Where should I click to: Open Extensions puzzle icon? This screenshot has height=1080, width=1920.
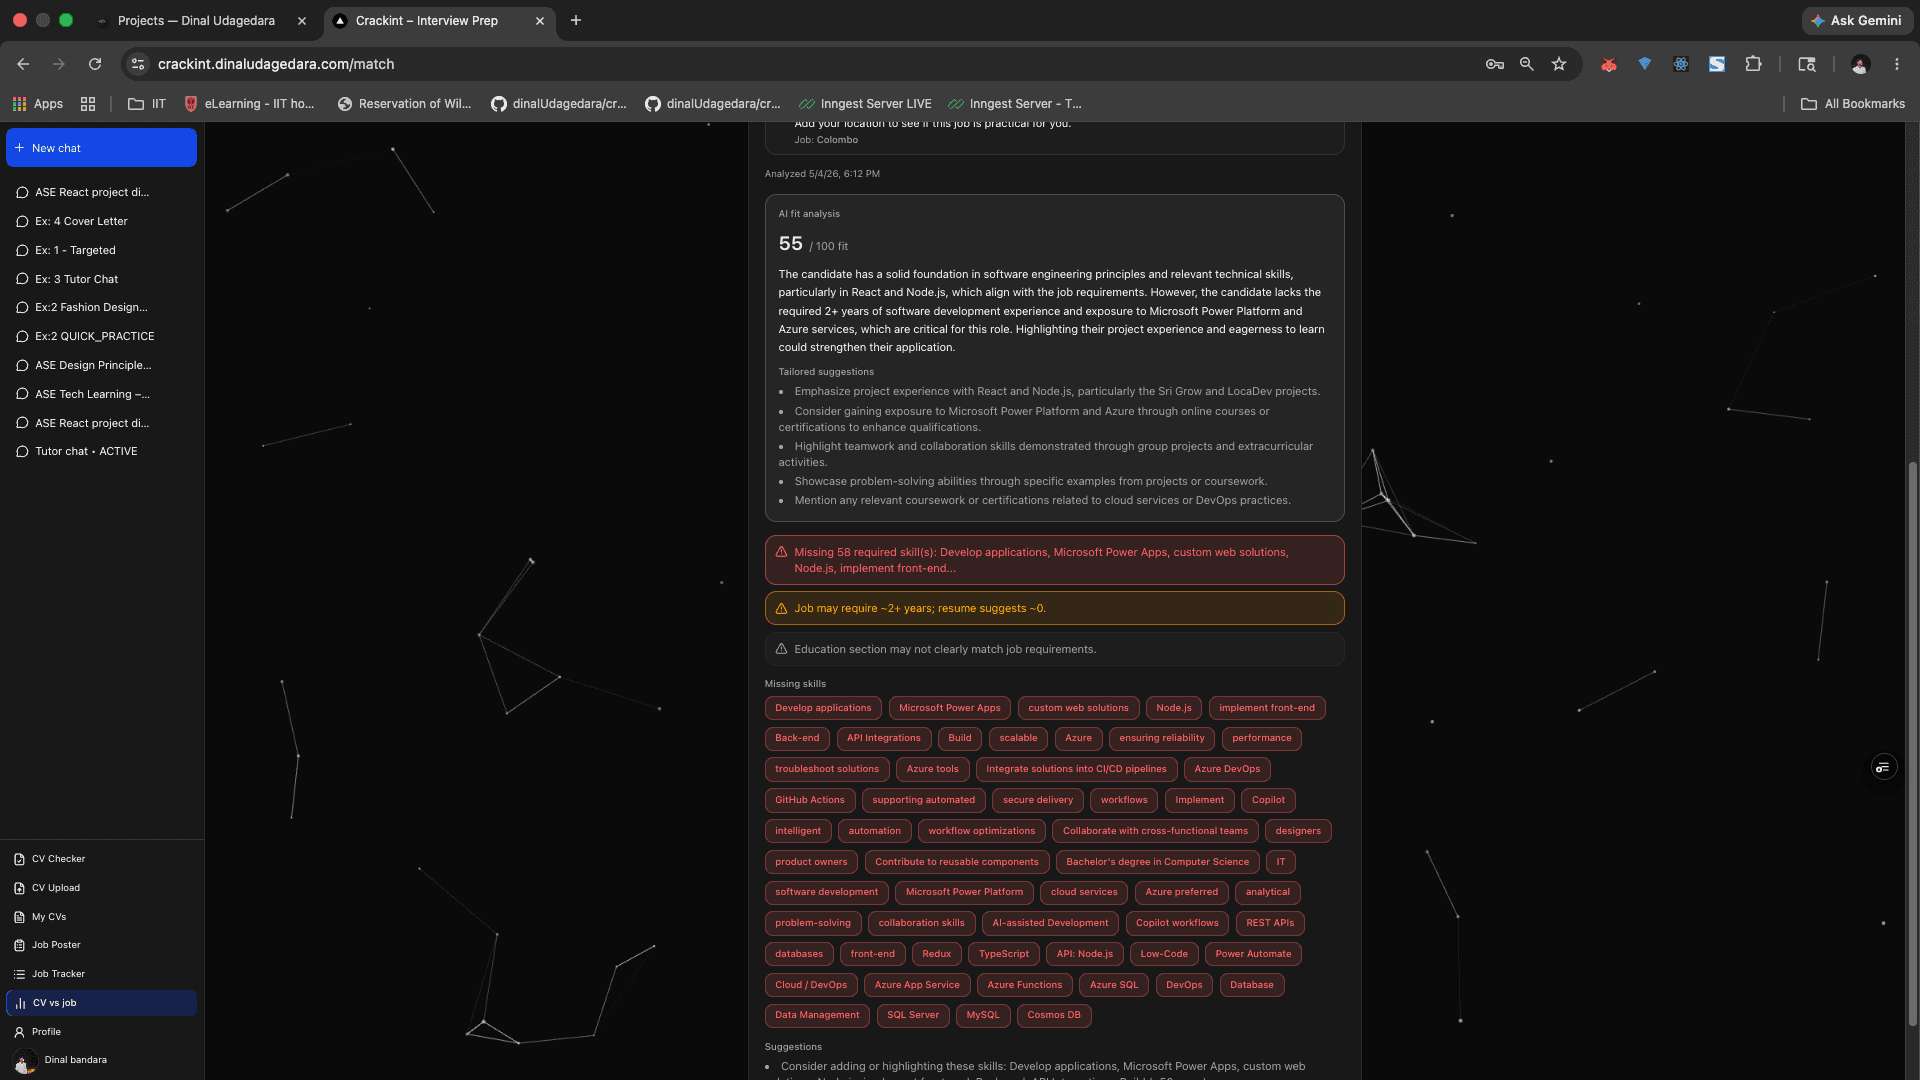coord(1753,64)
